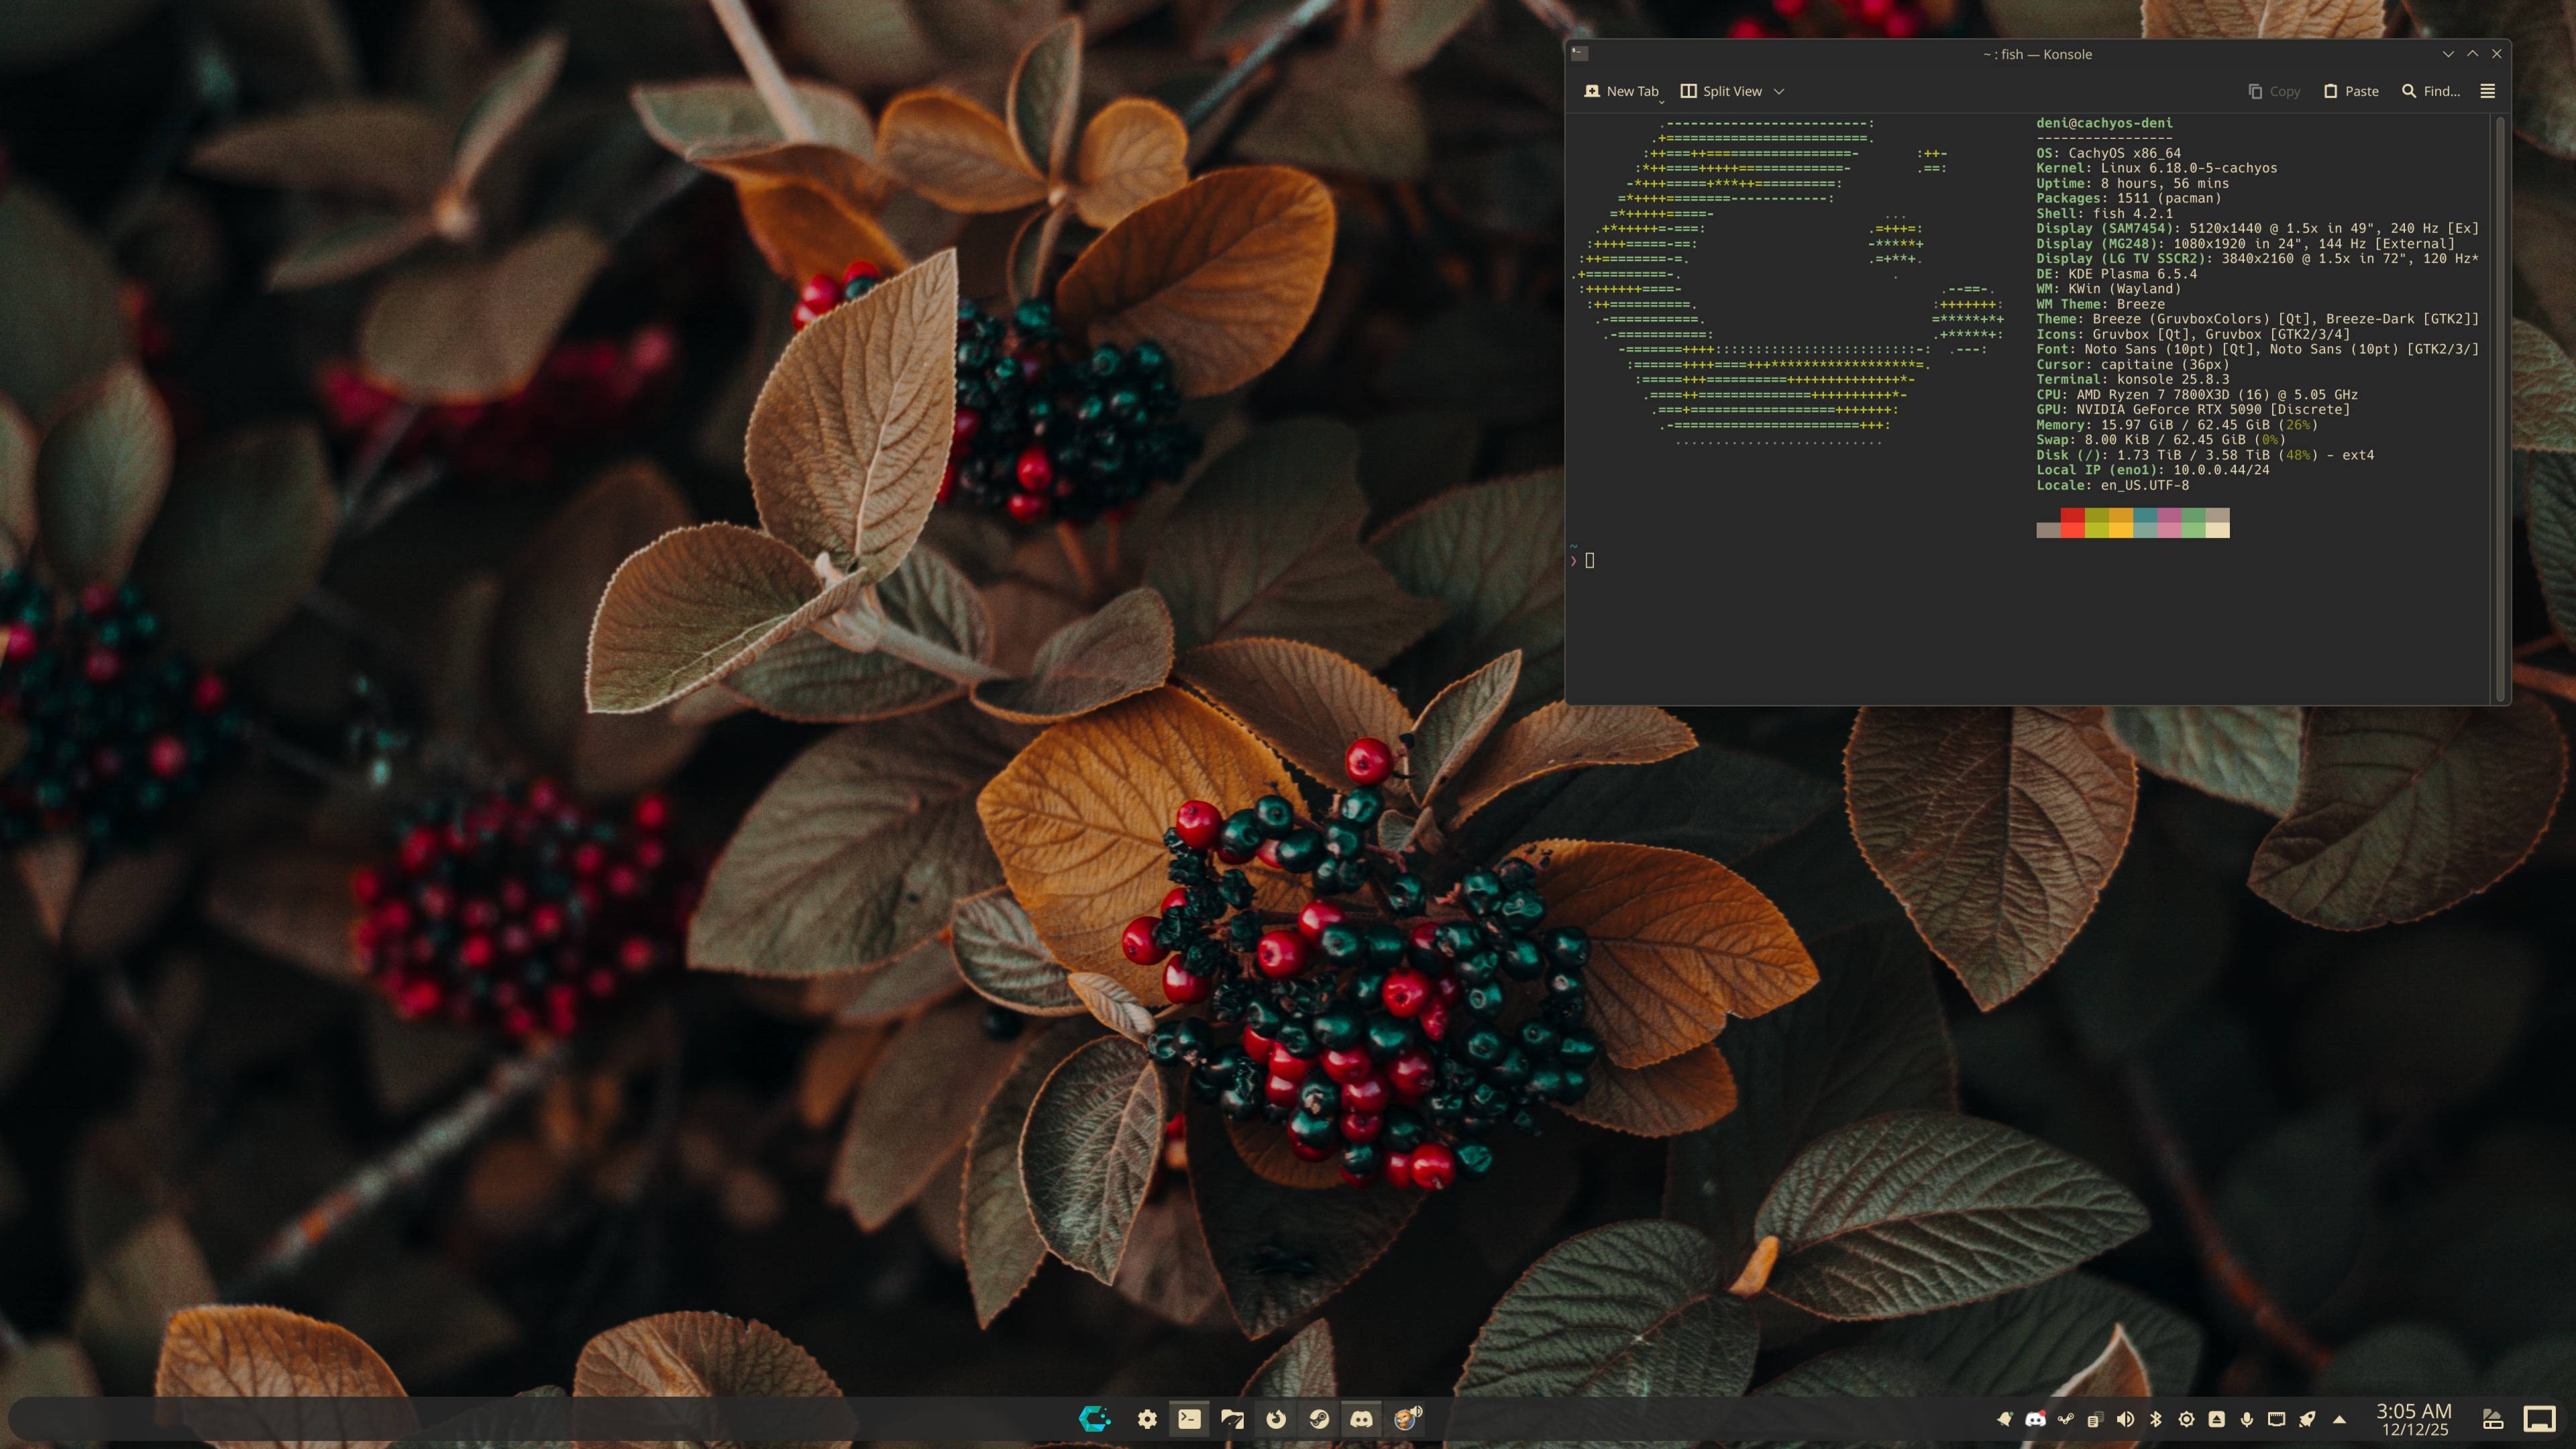Launch the Firefox-style browser icon
Image resolution: width=2576 pixels, height=1449 pixels.
point(1276,1418)
